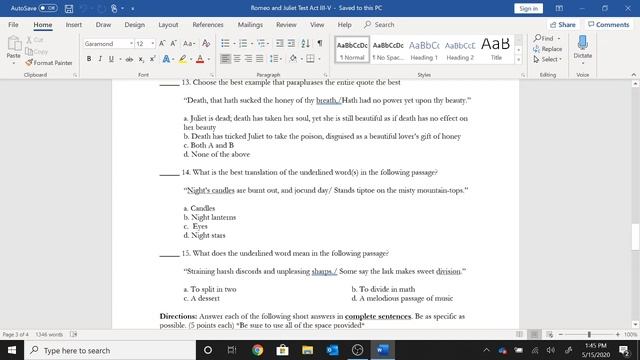This screenshot has height=360, width=640.
Task: Click the Bullets list icon
Action: [x=225, y=43]
